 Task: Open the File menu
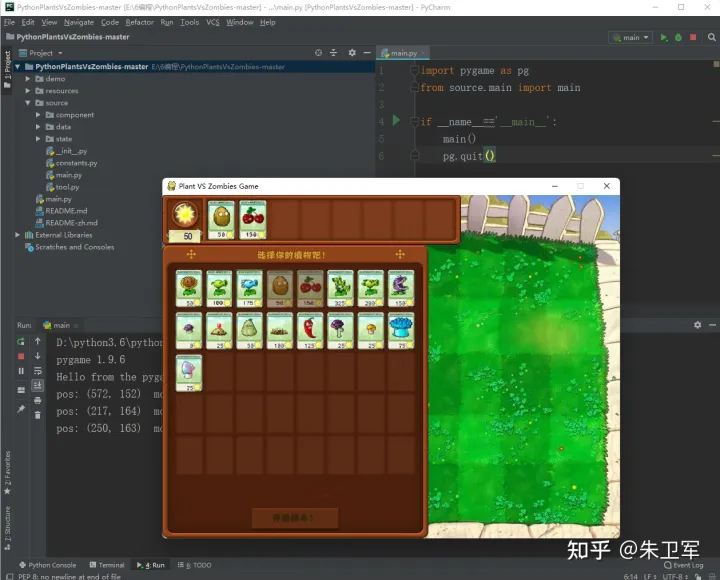tap(9, 22)
